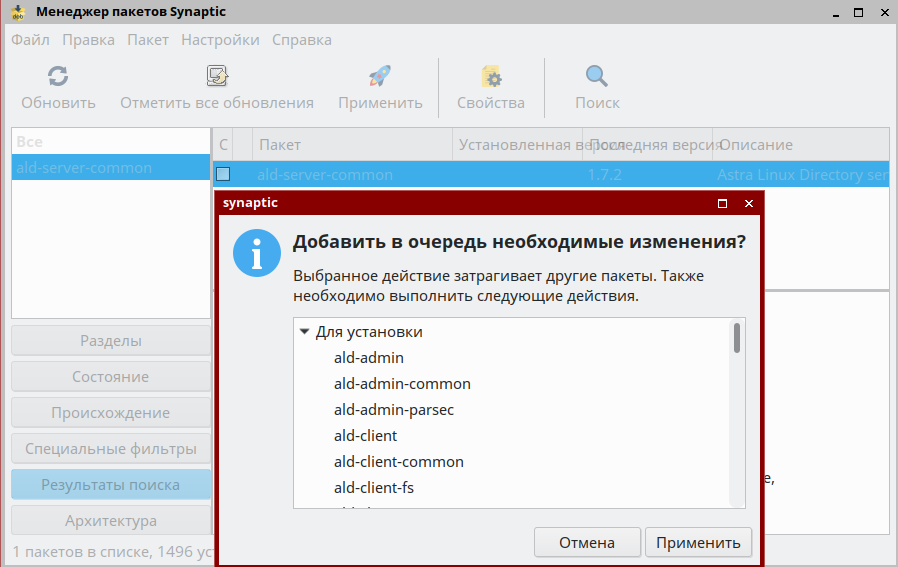Open Свойства package properties icon
Viewport: 898px width, 567px height.
(x=491, y=76)
